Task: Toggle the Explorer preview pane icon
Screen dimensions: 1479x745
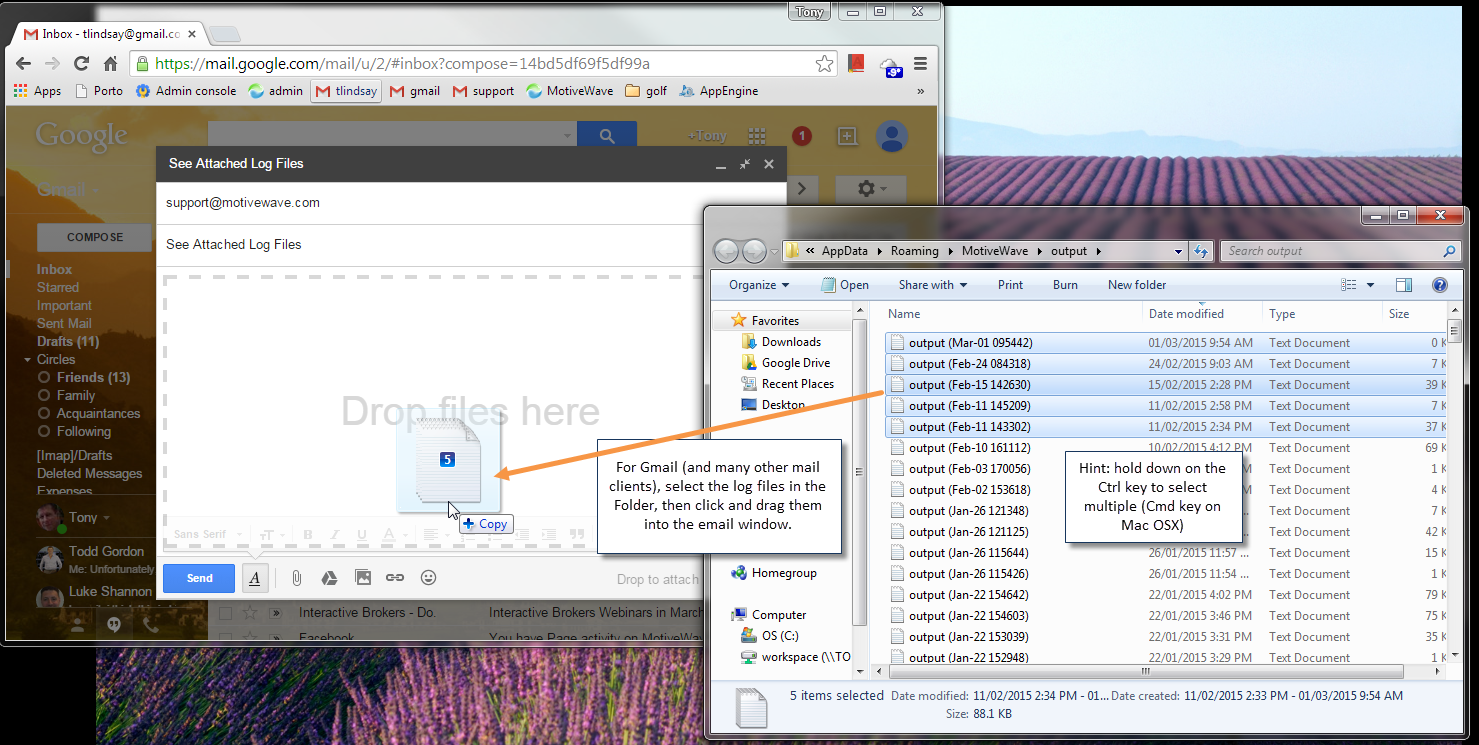Action: pyautogui.click(x=1404, y=285)
